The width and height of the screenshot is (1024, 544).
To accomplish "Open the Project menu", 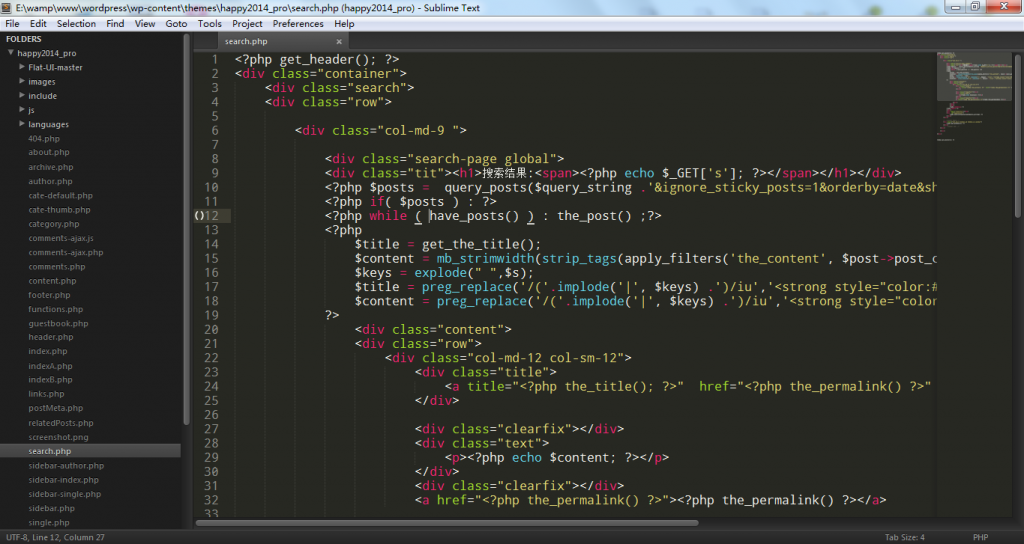I will [247, 24].
